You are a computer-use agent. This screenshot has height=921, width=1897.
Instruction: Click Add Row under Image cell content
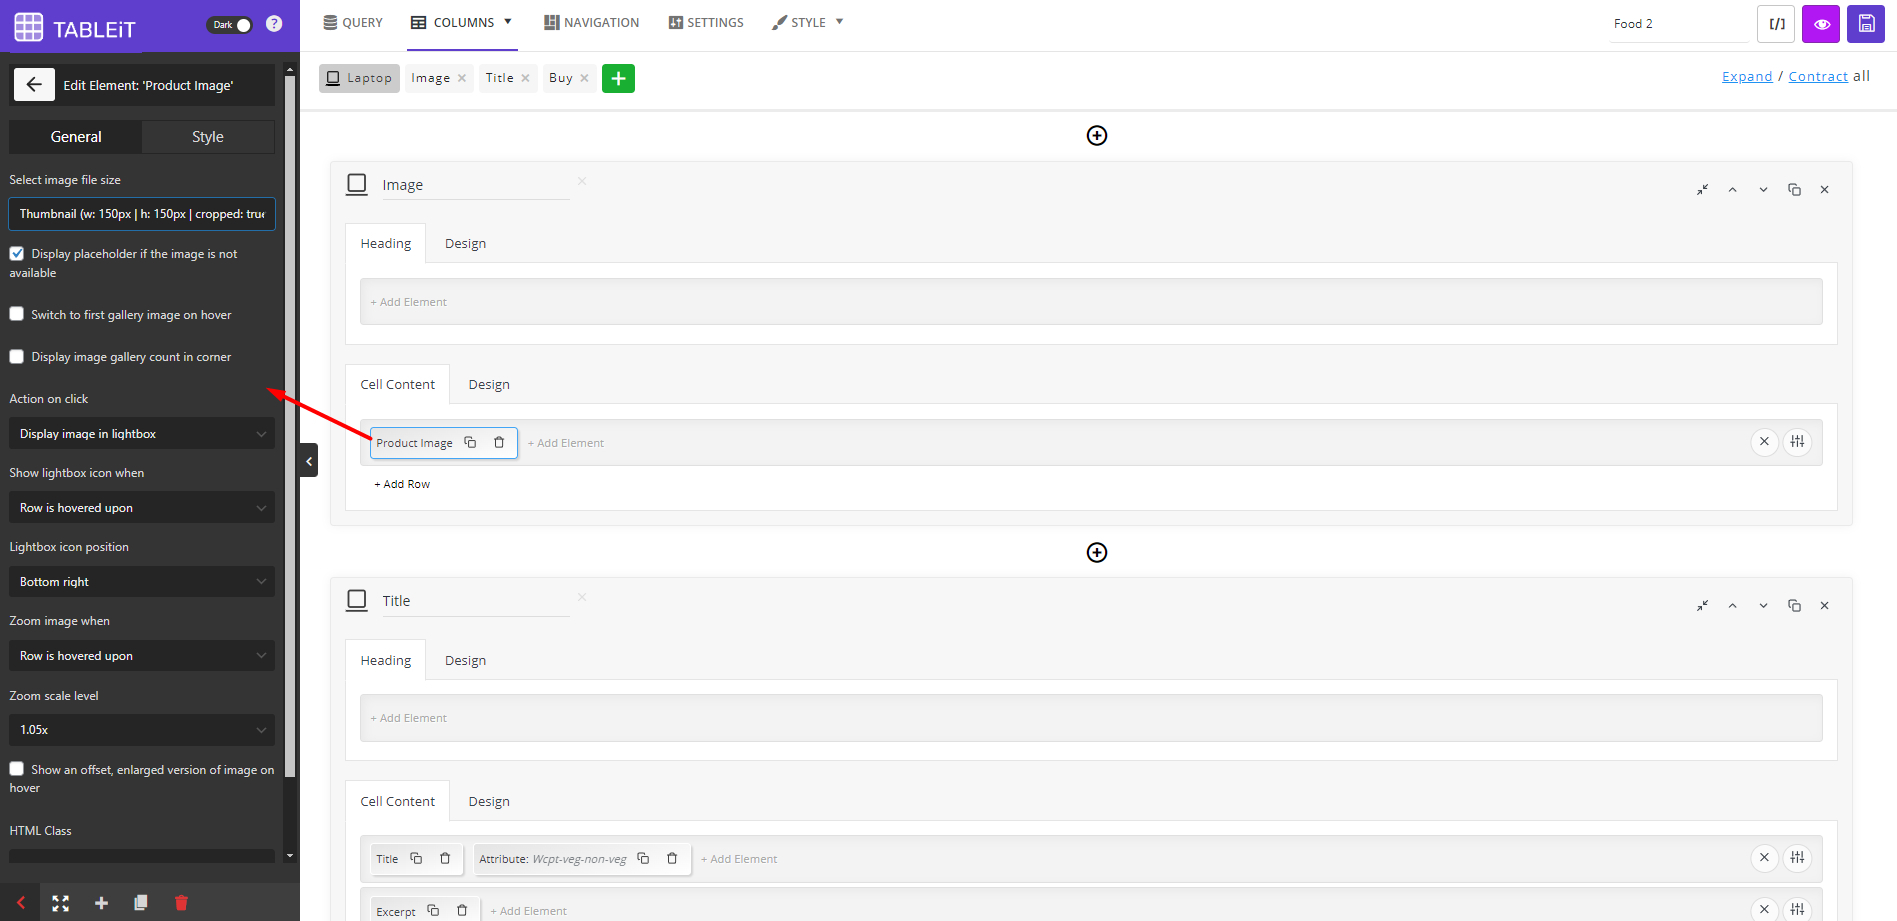click(402, 484)
